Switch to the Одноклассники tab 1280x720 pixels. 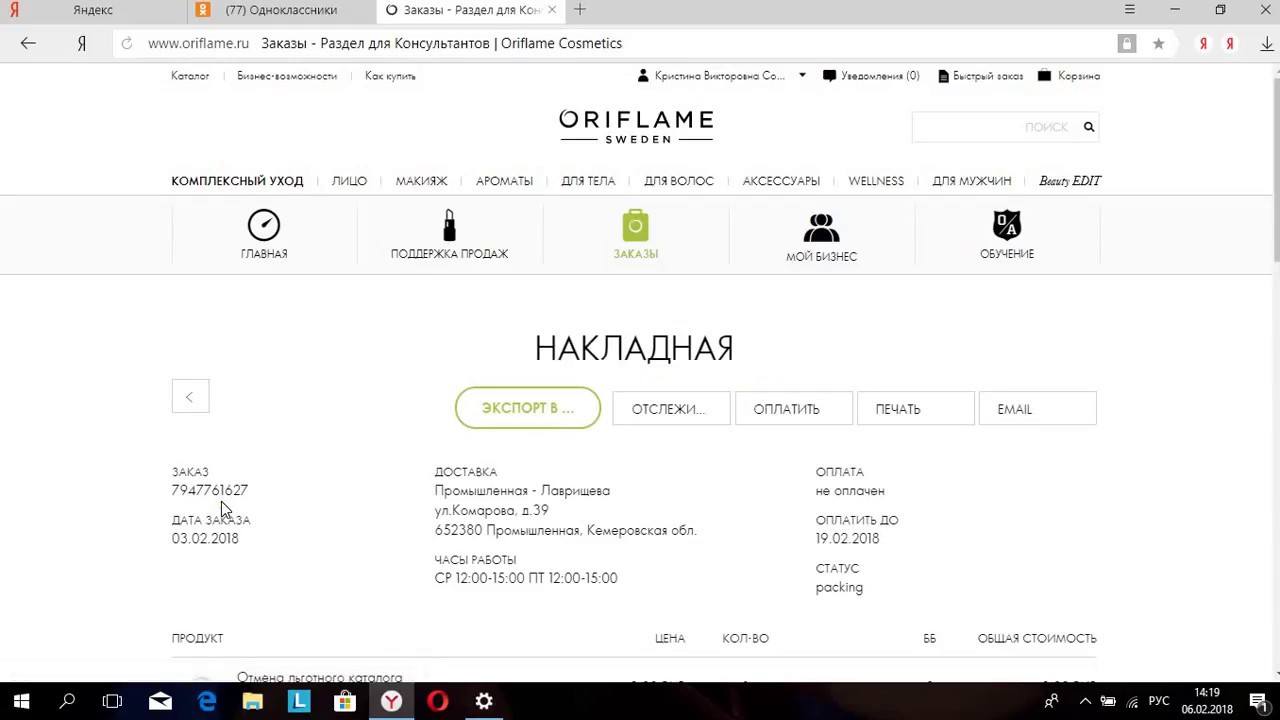pyautogui.click(x=280, y=10)
